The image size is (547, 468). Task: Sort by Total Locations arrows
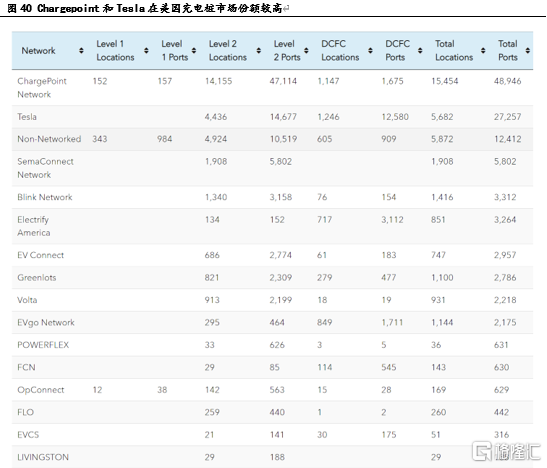pos(483,51)
